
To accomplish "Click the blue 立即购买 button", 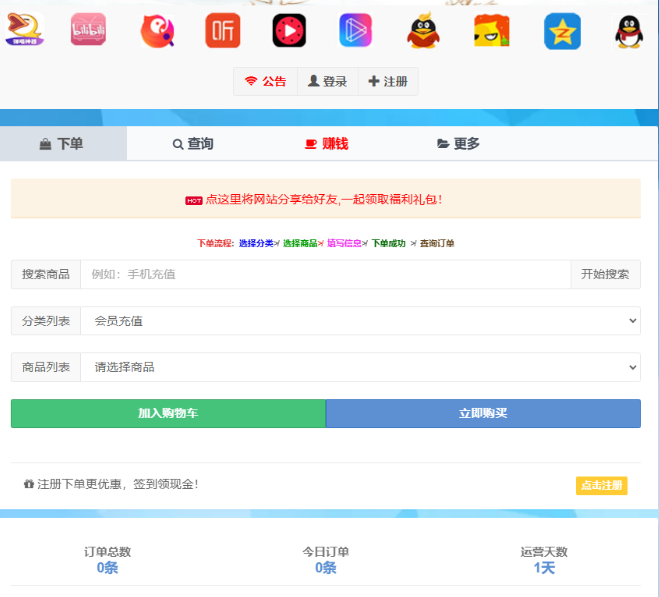I will coord(483,413).
